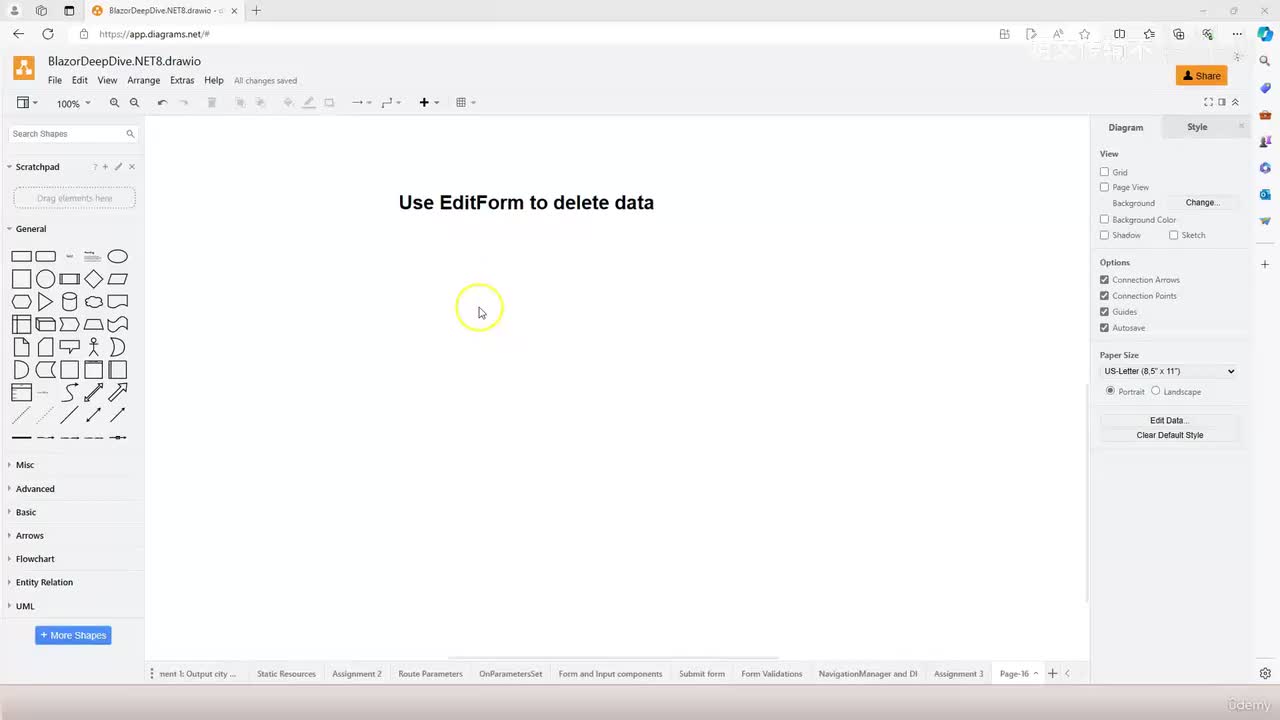
Task: Click Clear Default Style button
Action: 1169,435
